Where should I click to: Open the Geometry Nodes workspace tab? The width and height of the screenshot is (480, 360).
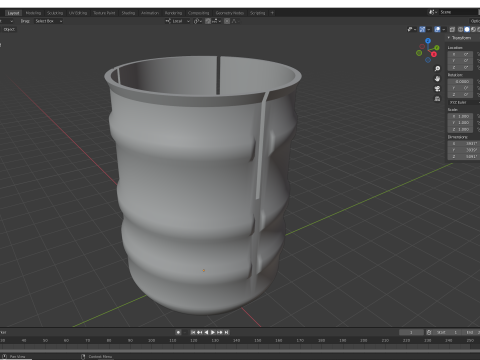pyautogui.click(x=230, y=13)
